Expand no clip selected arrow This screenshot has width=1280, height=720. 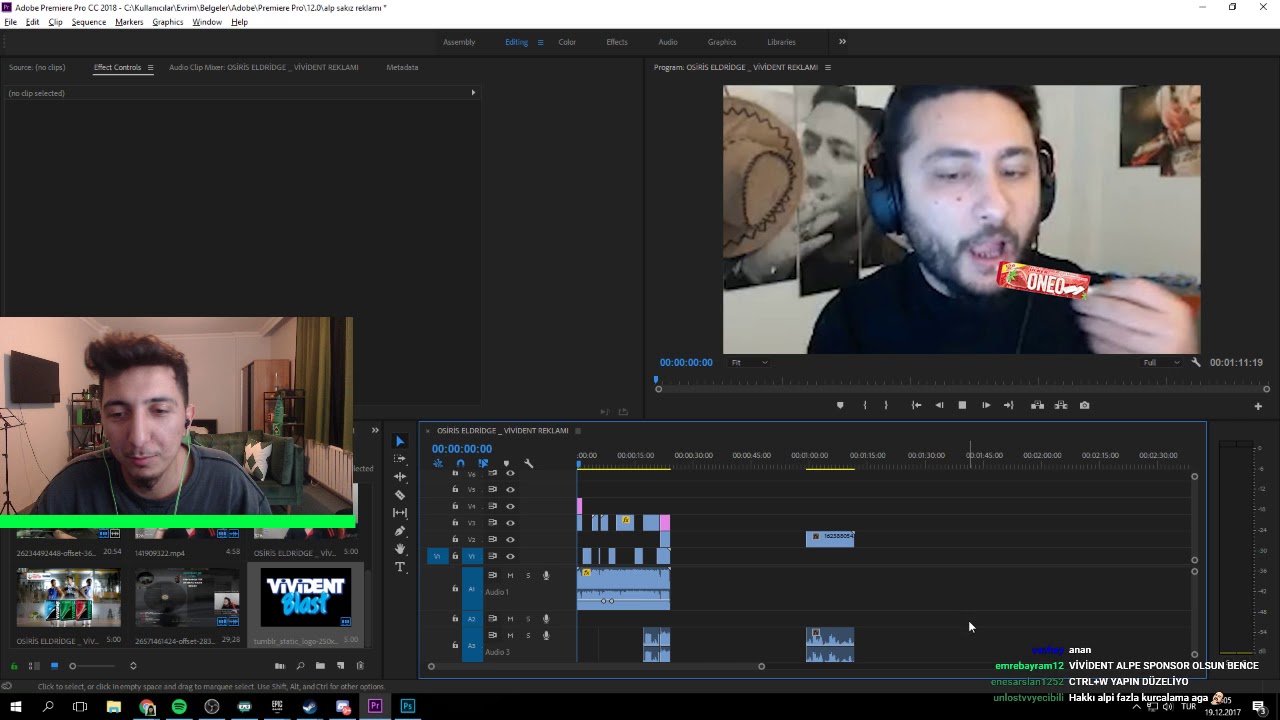(x=473, y=93)
